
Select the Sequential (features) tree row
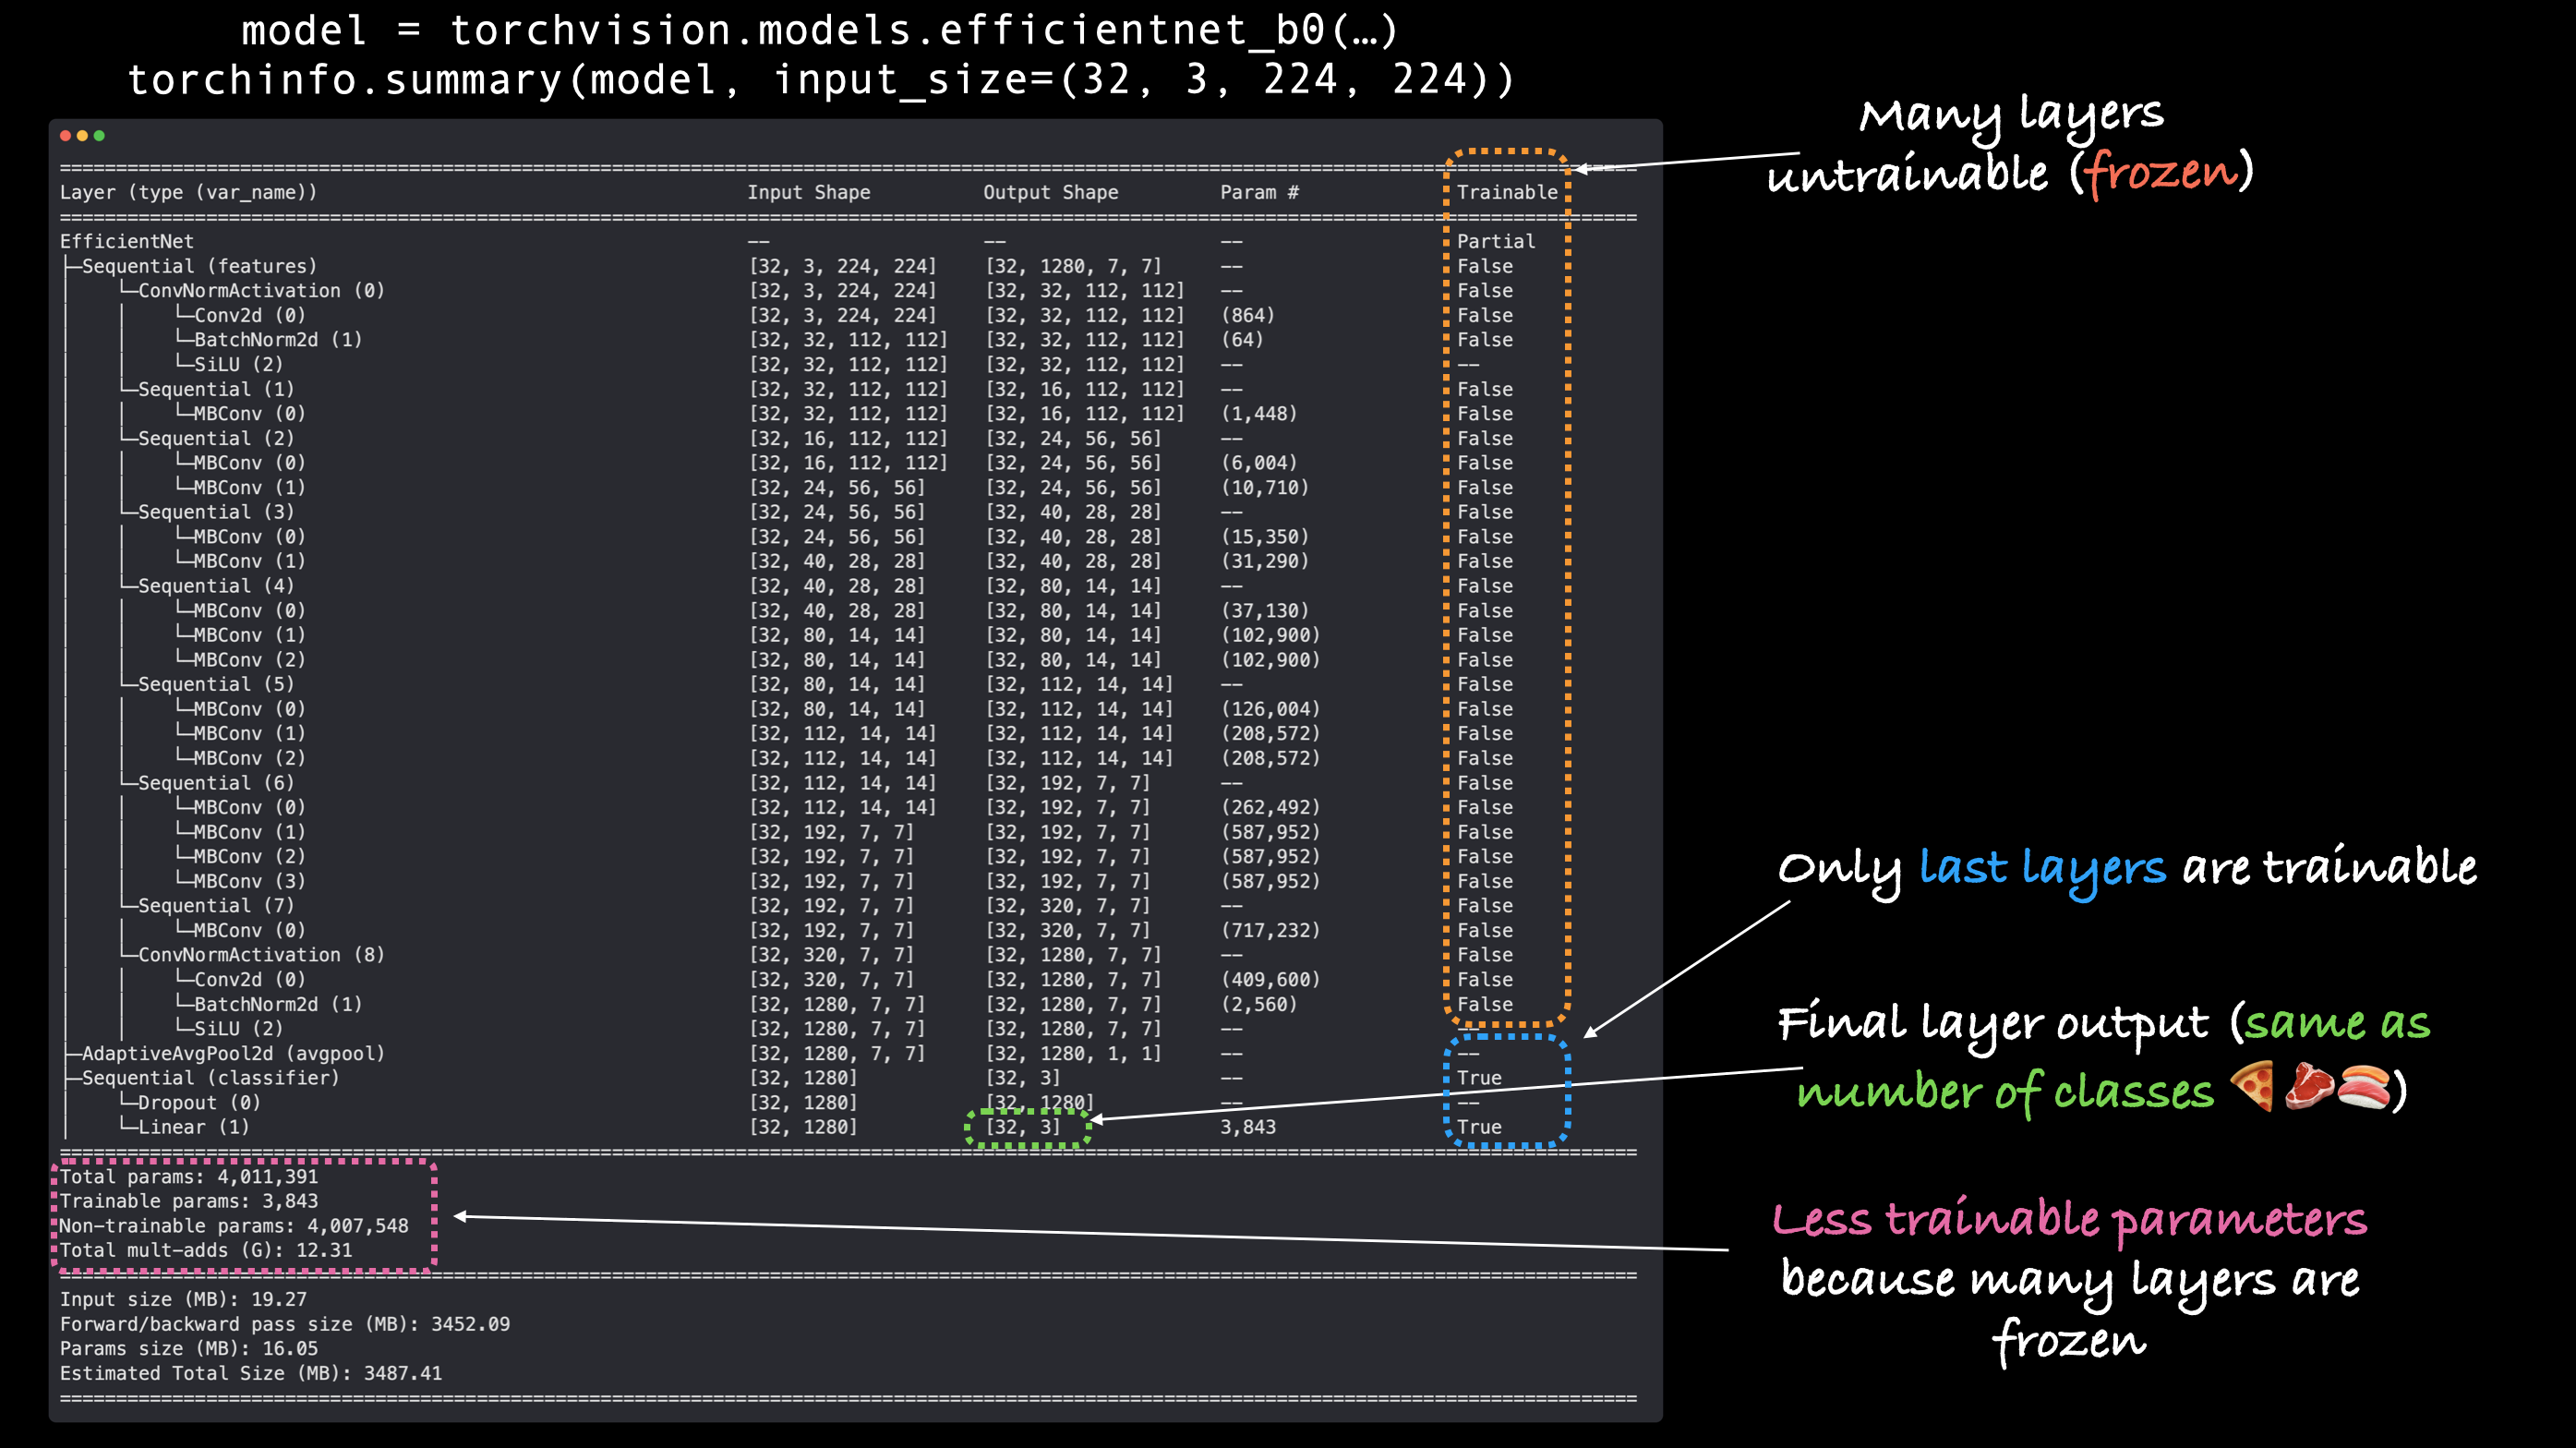pos(198,266)
